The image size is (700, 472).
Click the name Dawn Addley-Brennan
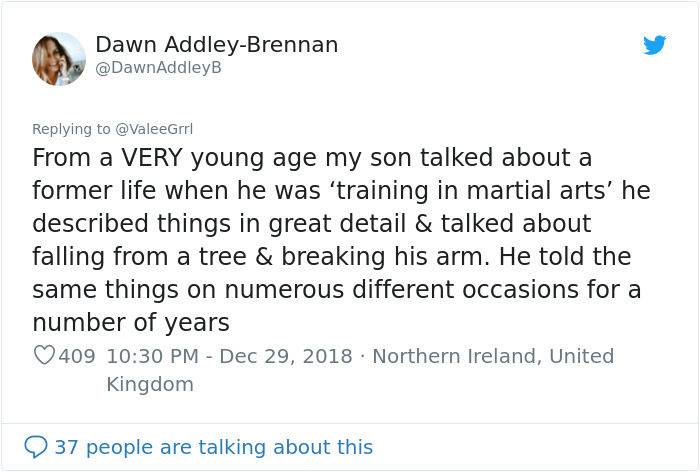[x=216, y=45]
